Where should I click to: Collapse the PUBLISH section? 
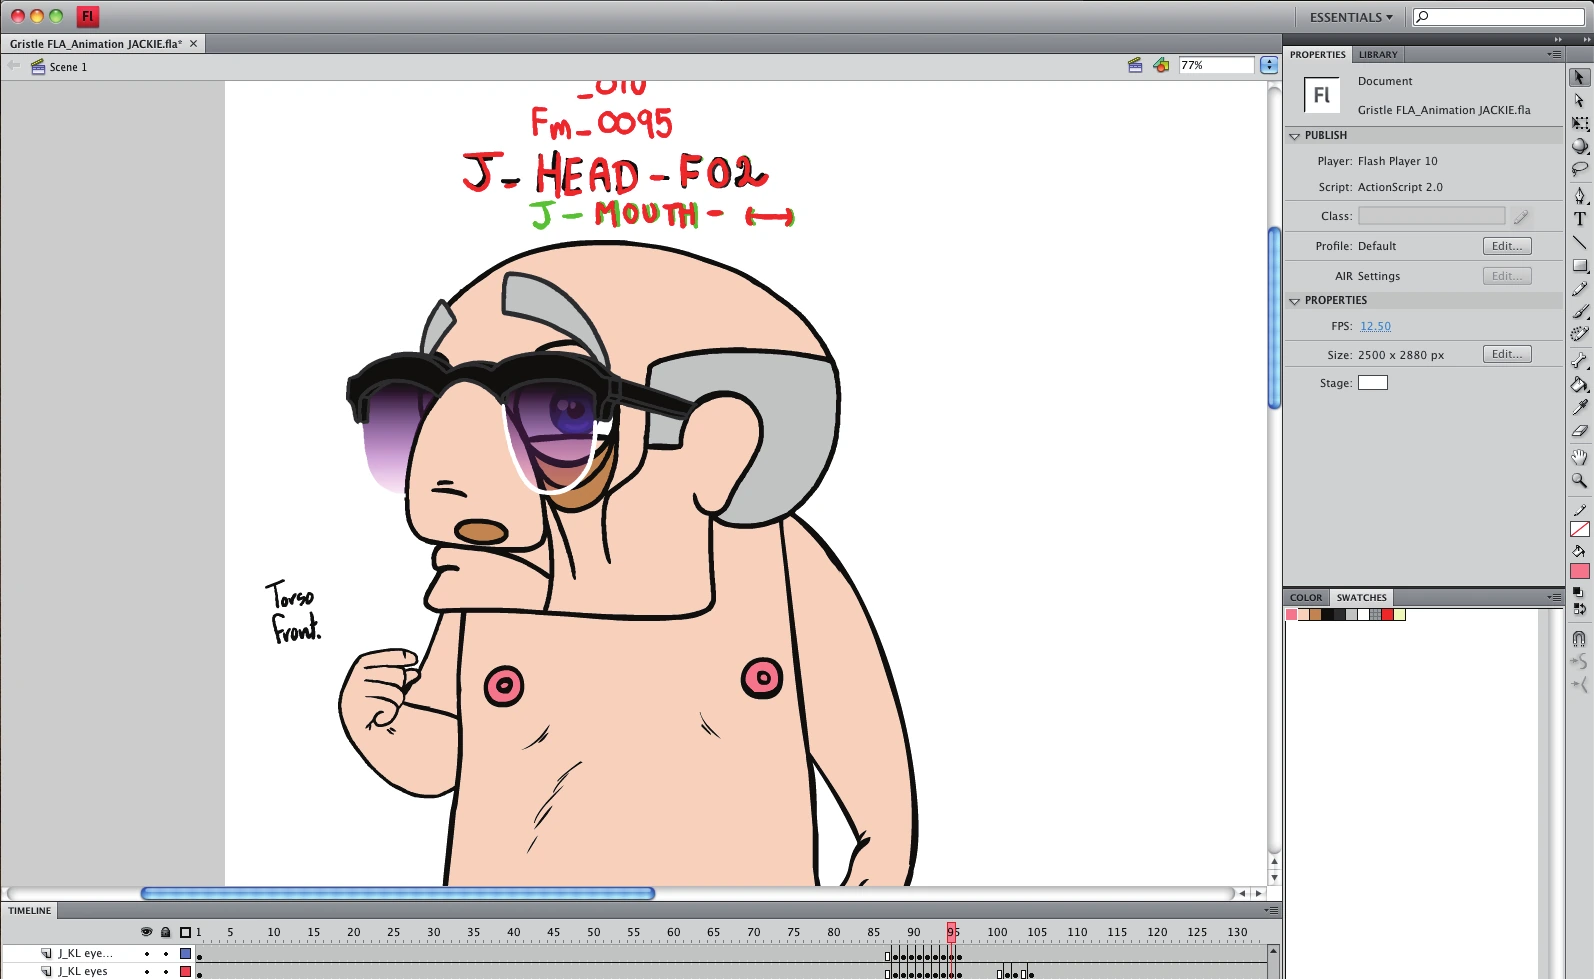pyautogui.click(x=1295, y=135)
